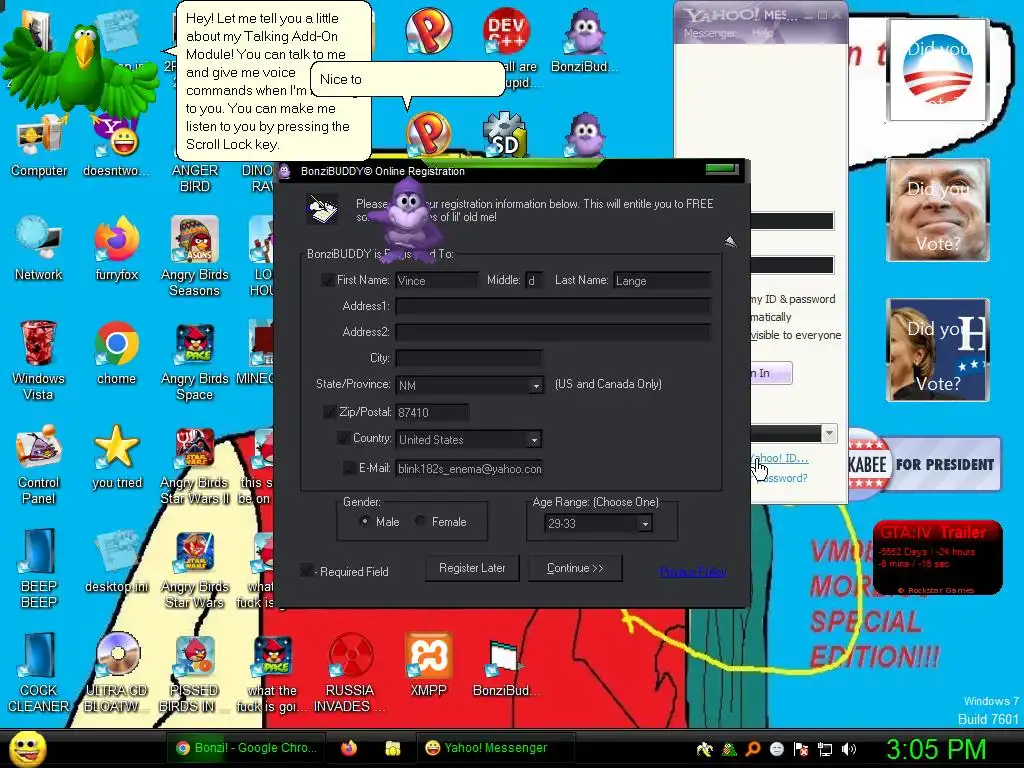The height and width of the screenshot is (768, 1024).
Task: Click the McCain 'Did you Vote?' gadget
Action: coord(938,210)
